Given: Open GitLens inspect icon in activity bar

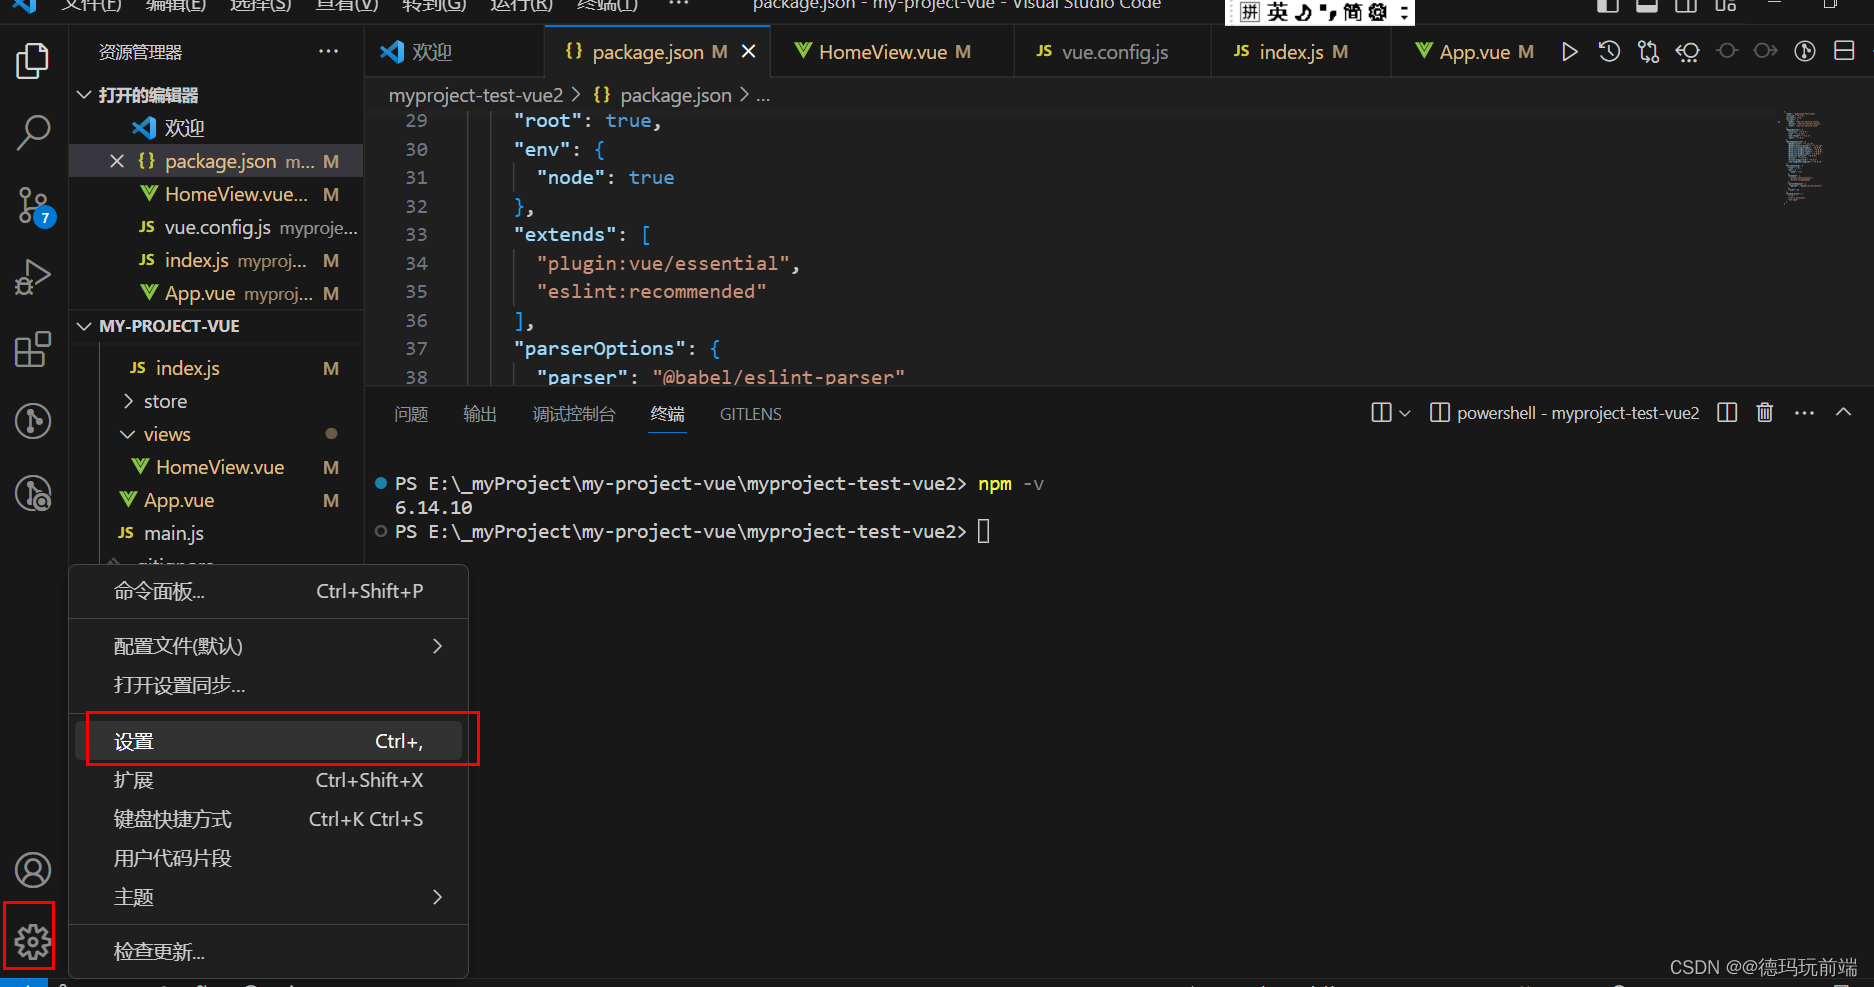Looking at the screenshot, I should point(33,493).
